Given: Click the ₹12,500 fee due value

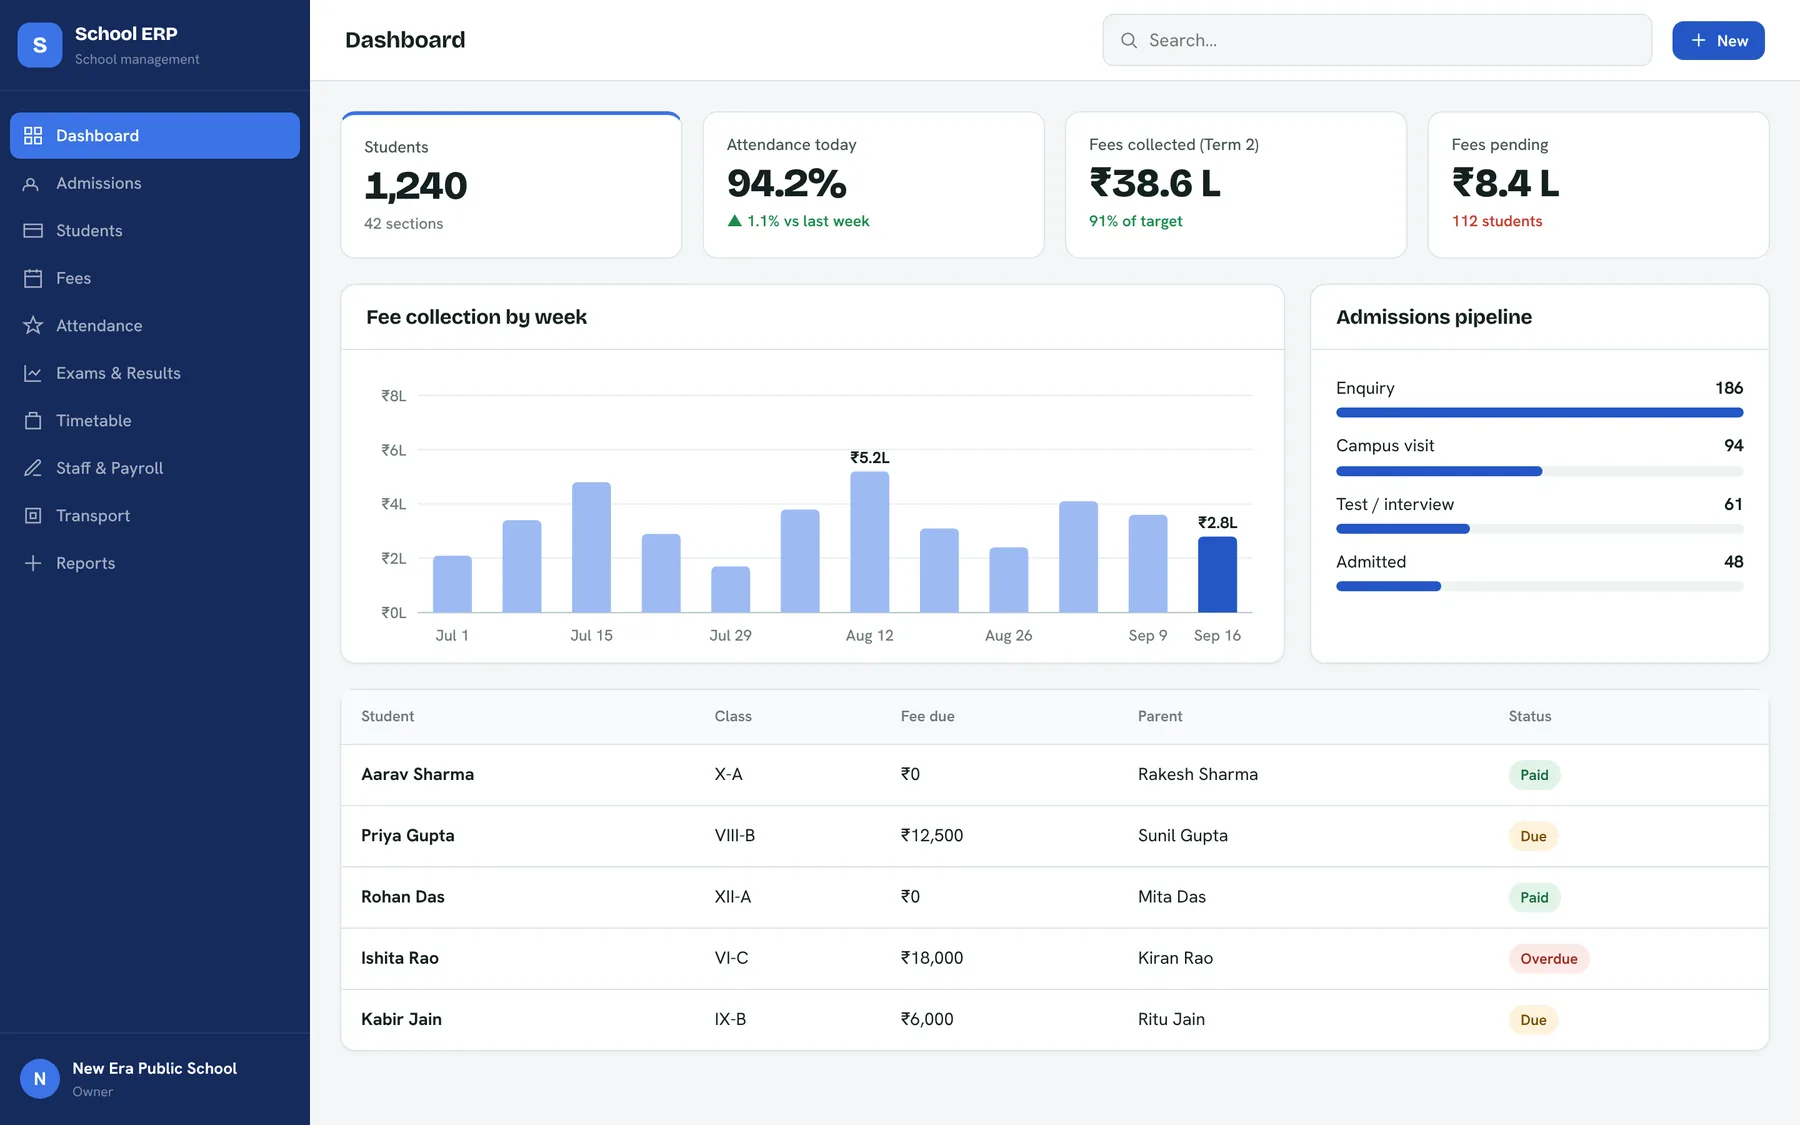Looking at the screenshot, I should [x=932, y=836].
